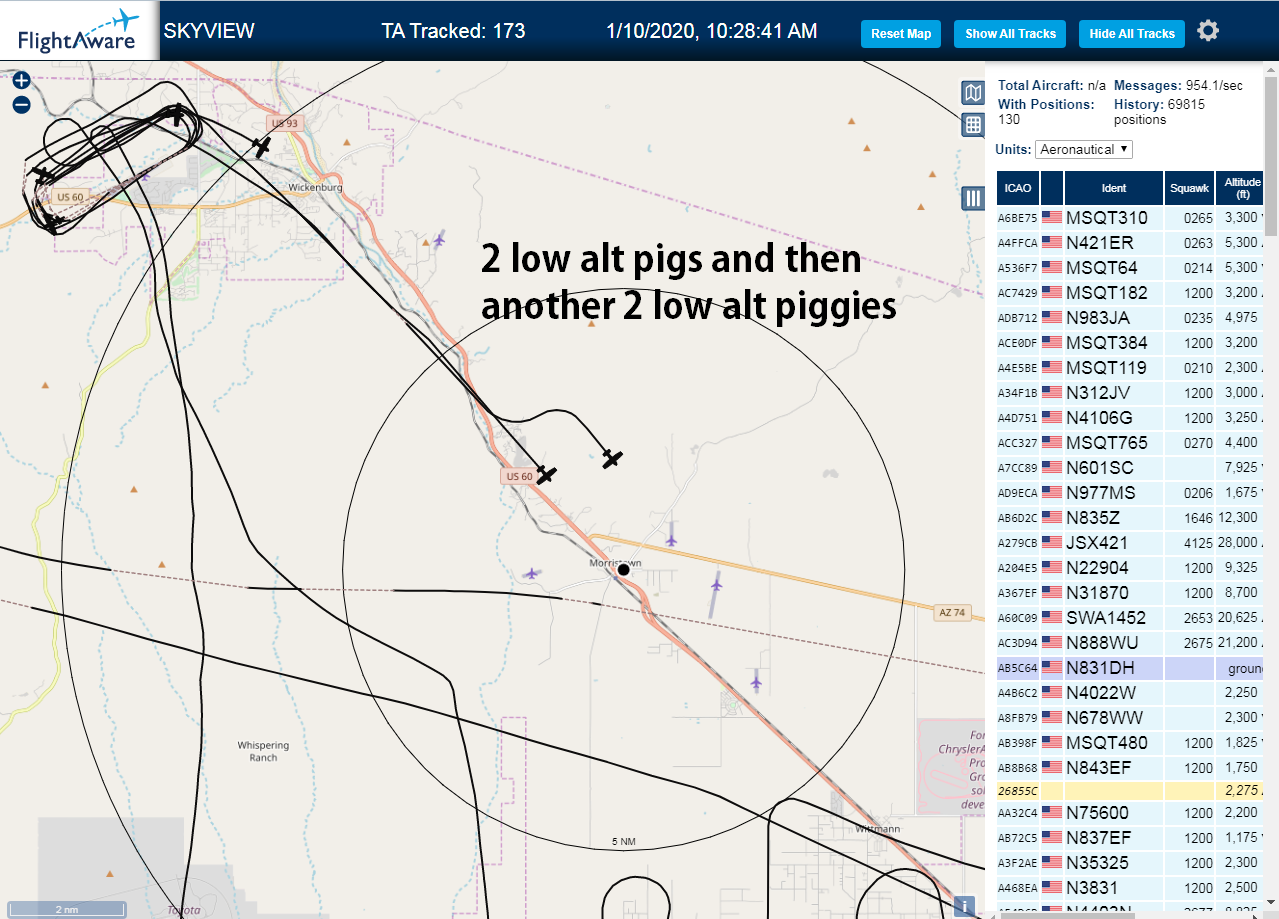Click the AZ 74 highway label
This screenshot has height=919, width=1279.
tap(953, 612)
